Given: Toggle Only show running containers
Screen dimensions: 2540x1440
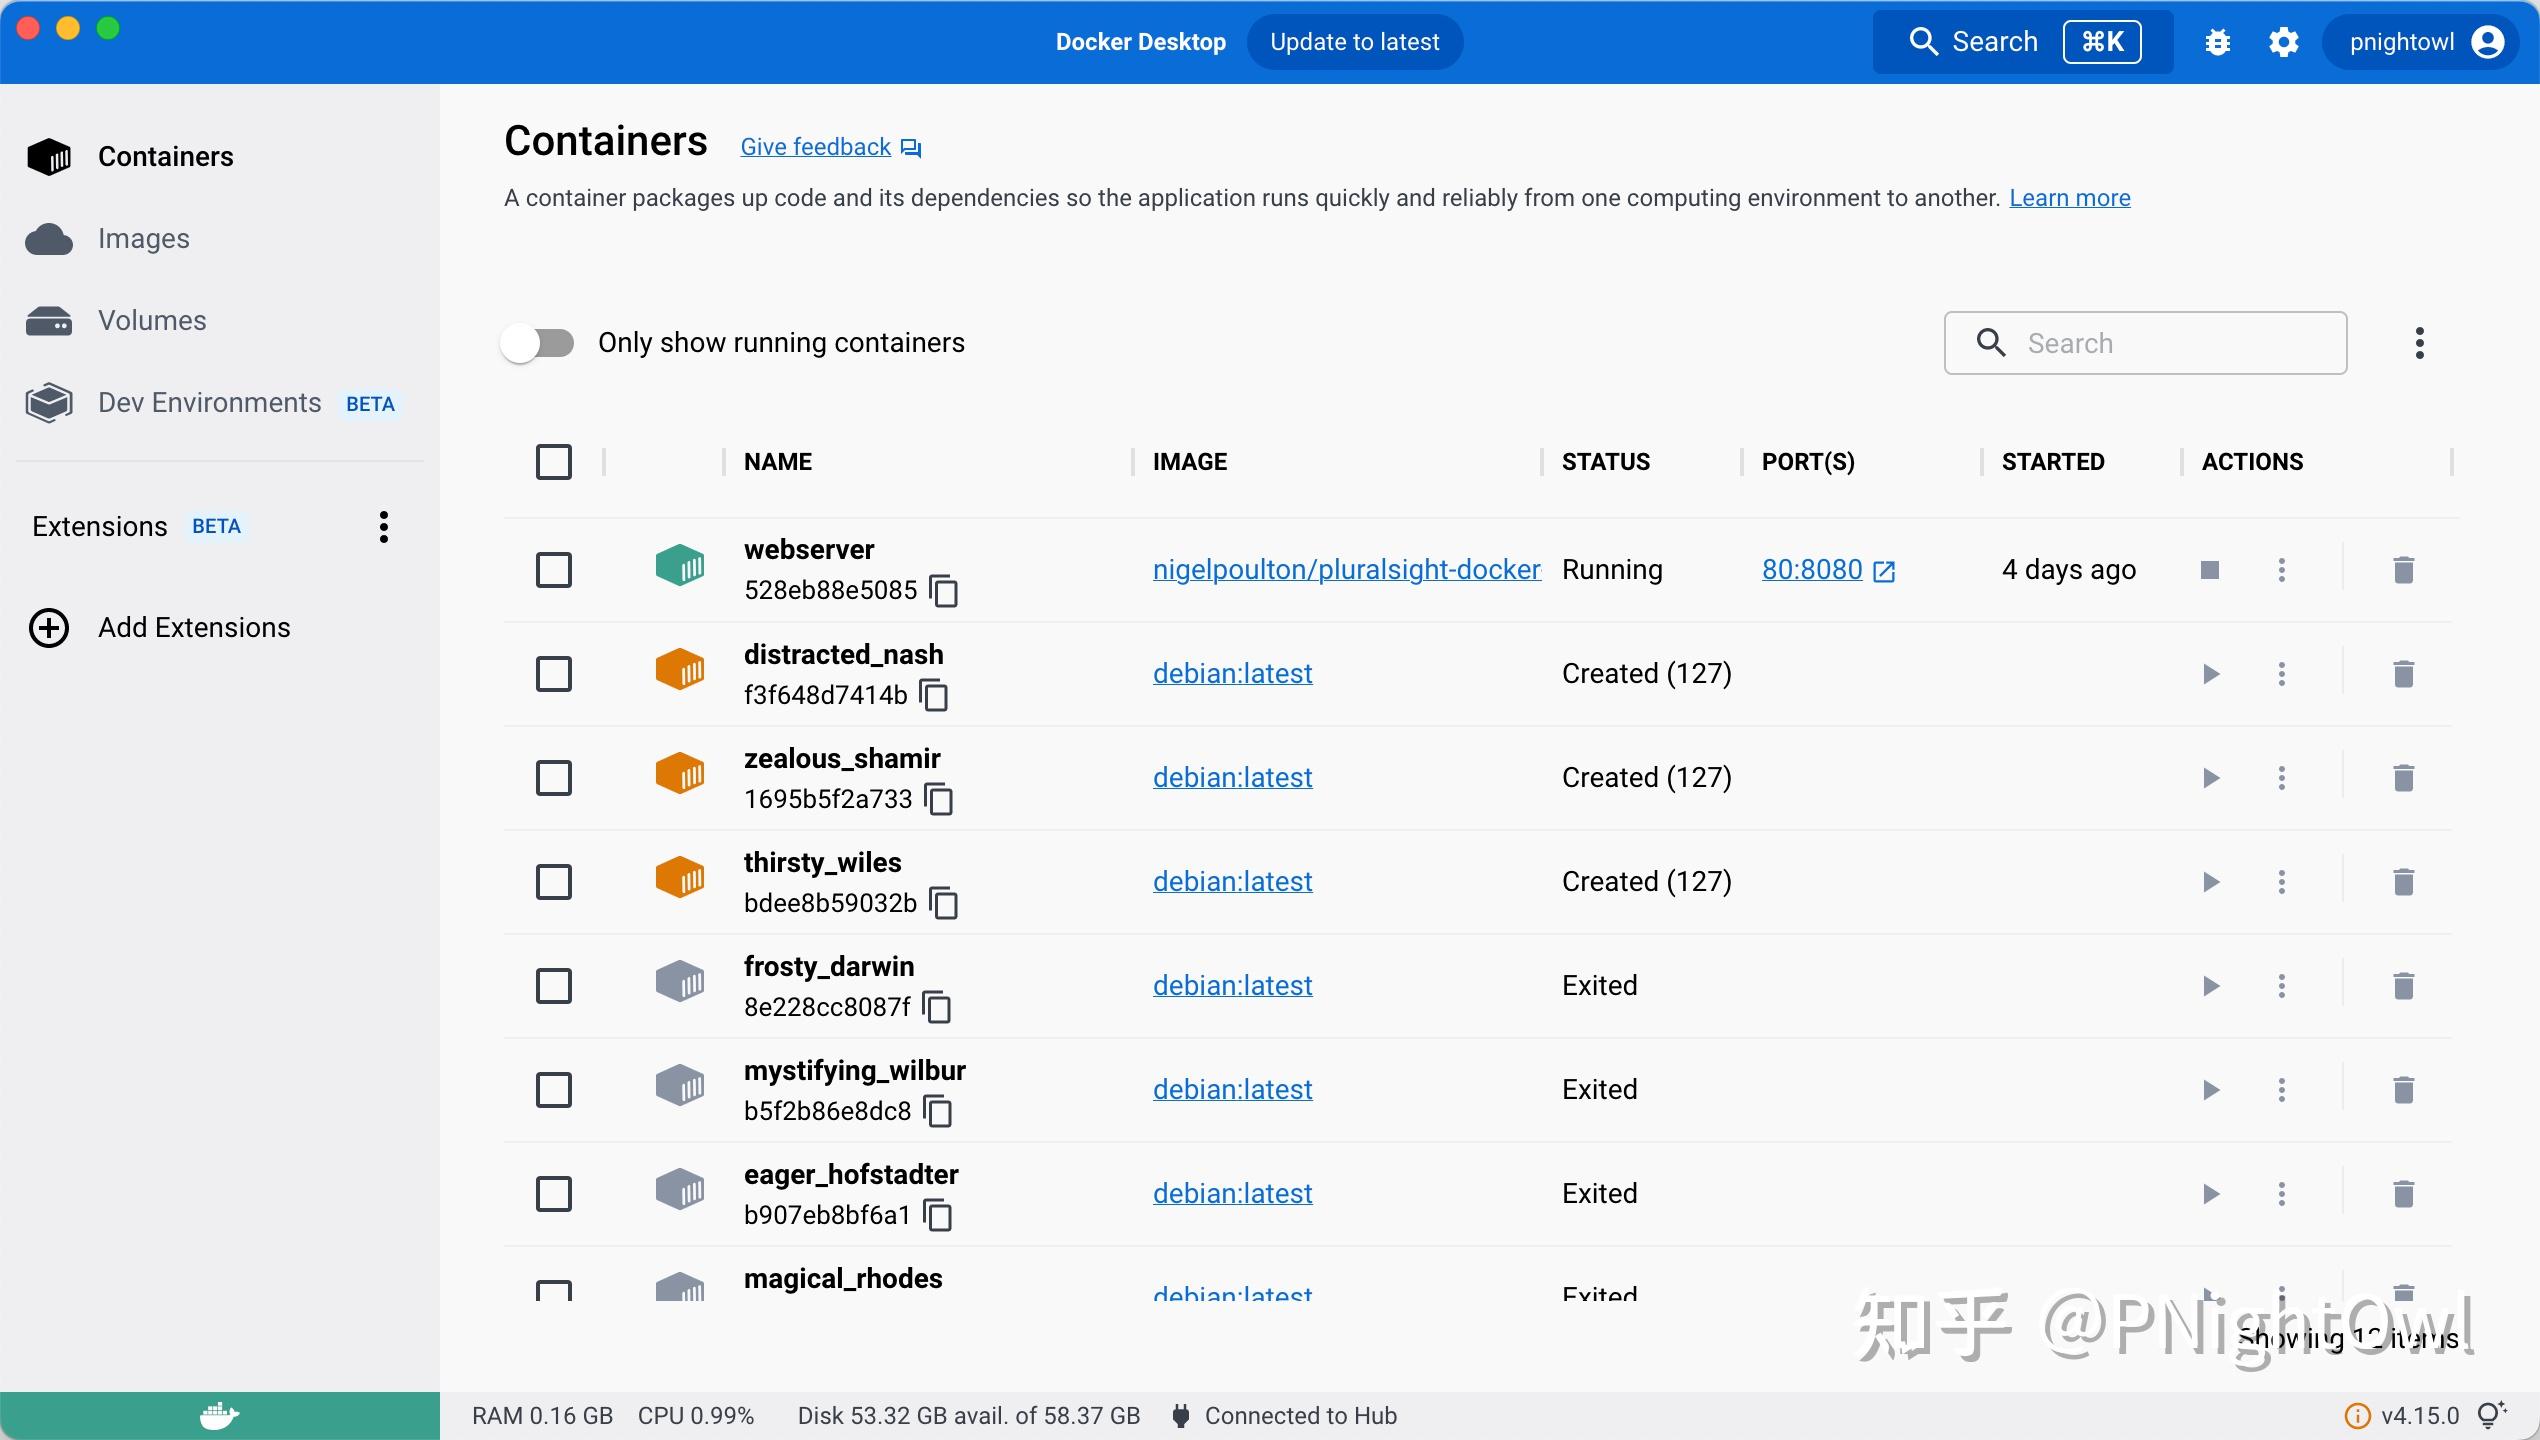Looking at the screenshot, I should tap(538, 343).
